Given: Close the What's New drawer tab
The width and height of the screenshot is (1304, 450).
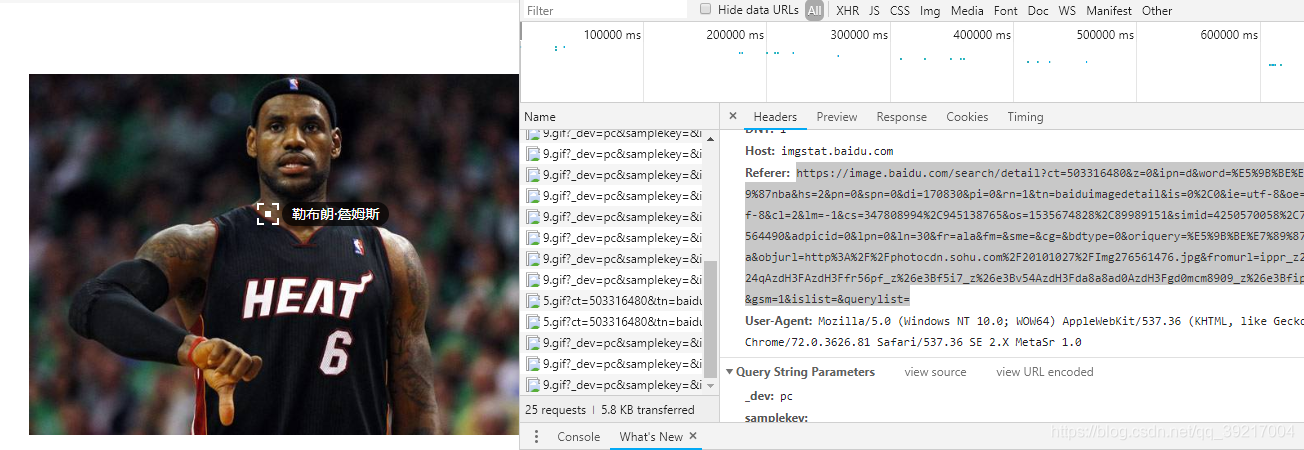Looking at the screenshot, I should point(693,437).
